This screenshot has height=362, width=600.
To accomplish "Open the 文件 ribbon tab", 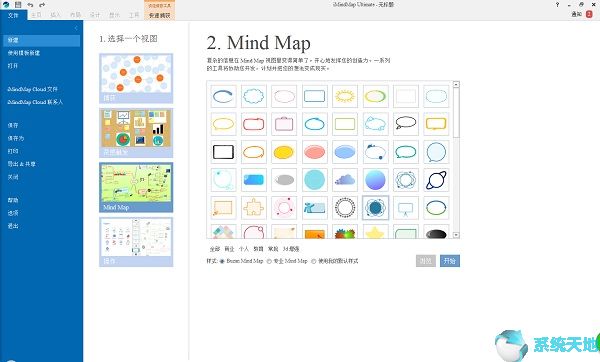I will pyautogui.click(x=13, y=15).
